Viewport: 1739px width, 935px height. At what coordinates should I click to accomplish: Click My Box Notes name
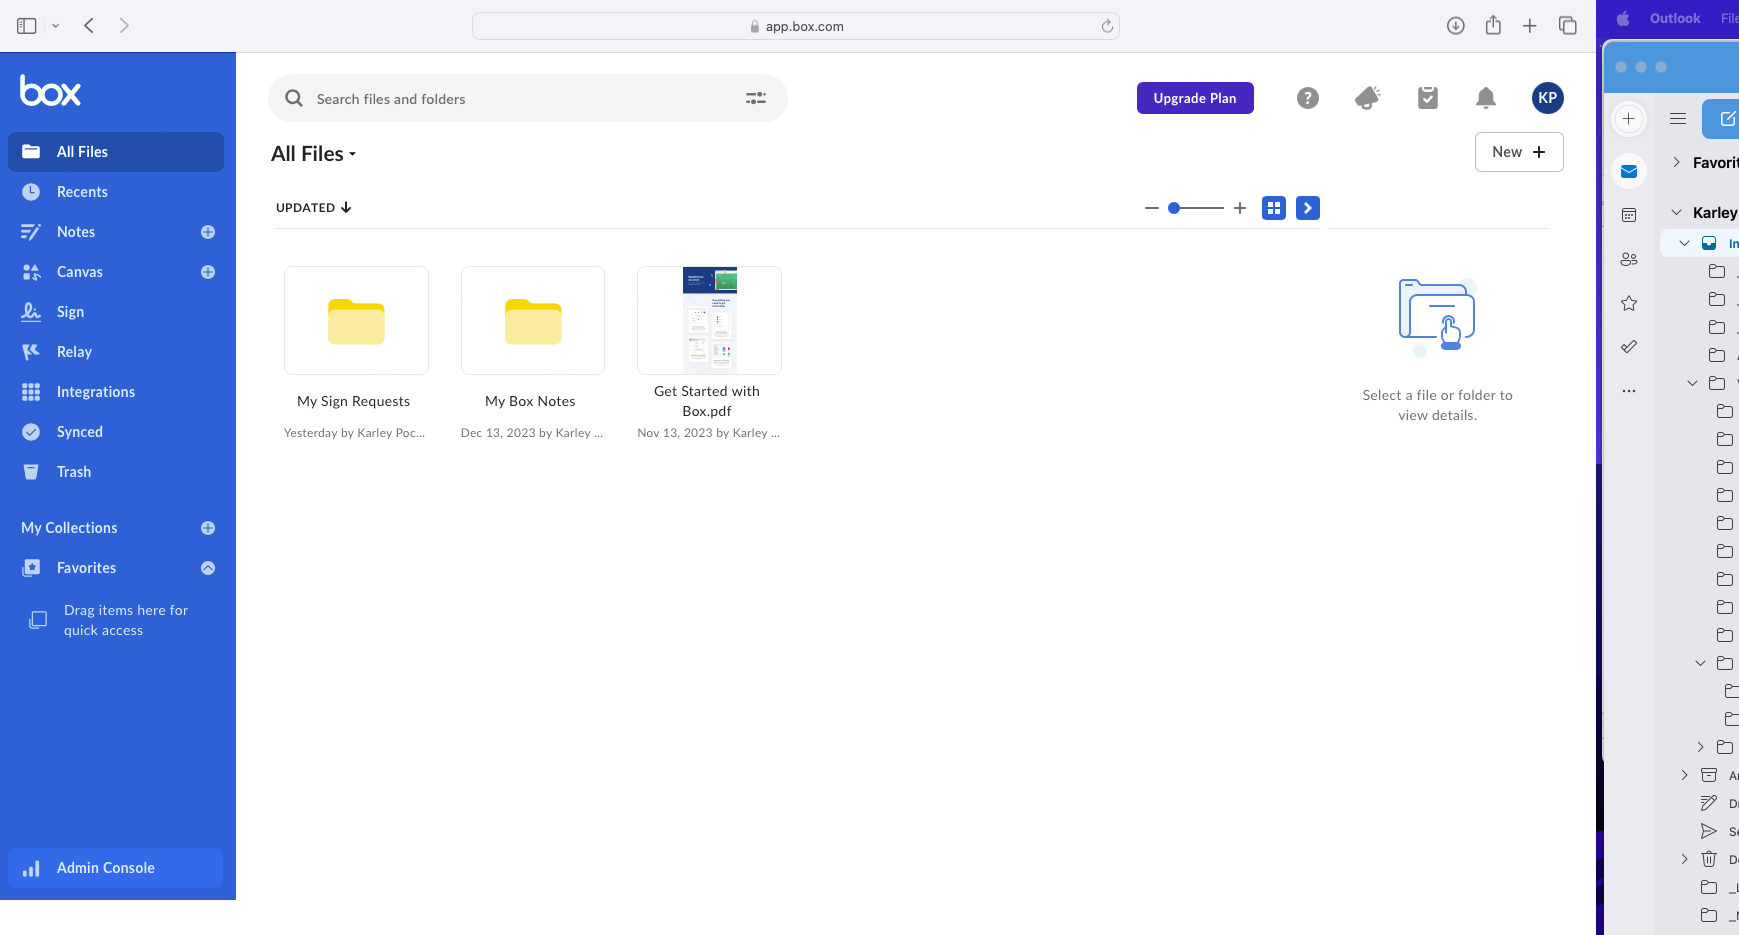(x=530, y=401)
